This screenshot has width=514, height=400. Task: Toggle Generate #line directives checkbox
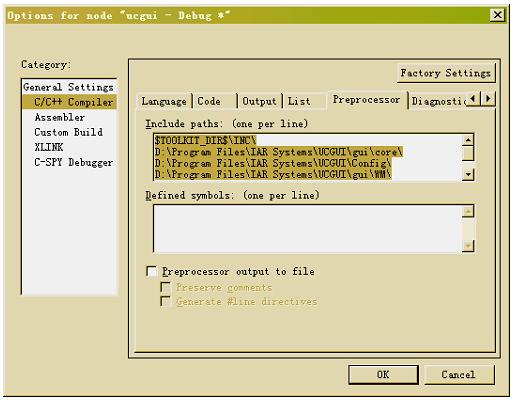pyautogui.click(x=166, y=301)
